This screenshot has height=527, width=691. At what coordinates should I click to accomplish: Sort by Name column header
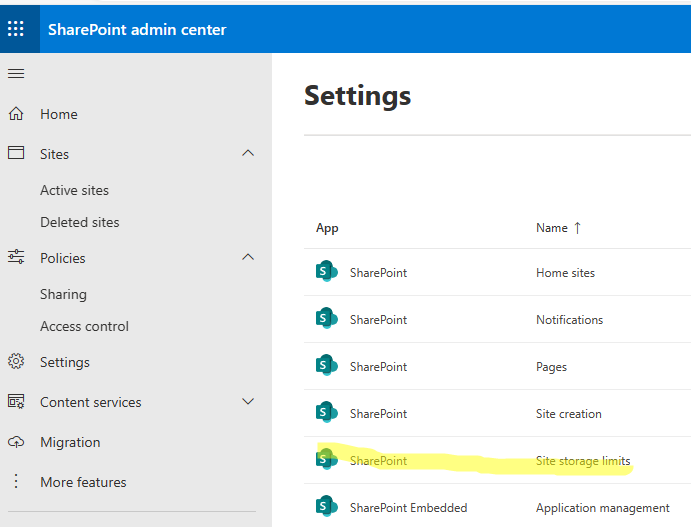tap(552, 228)
